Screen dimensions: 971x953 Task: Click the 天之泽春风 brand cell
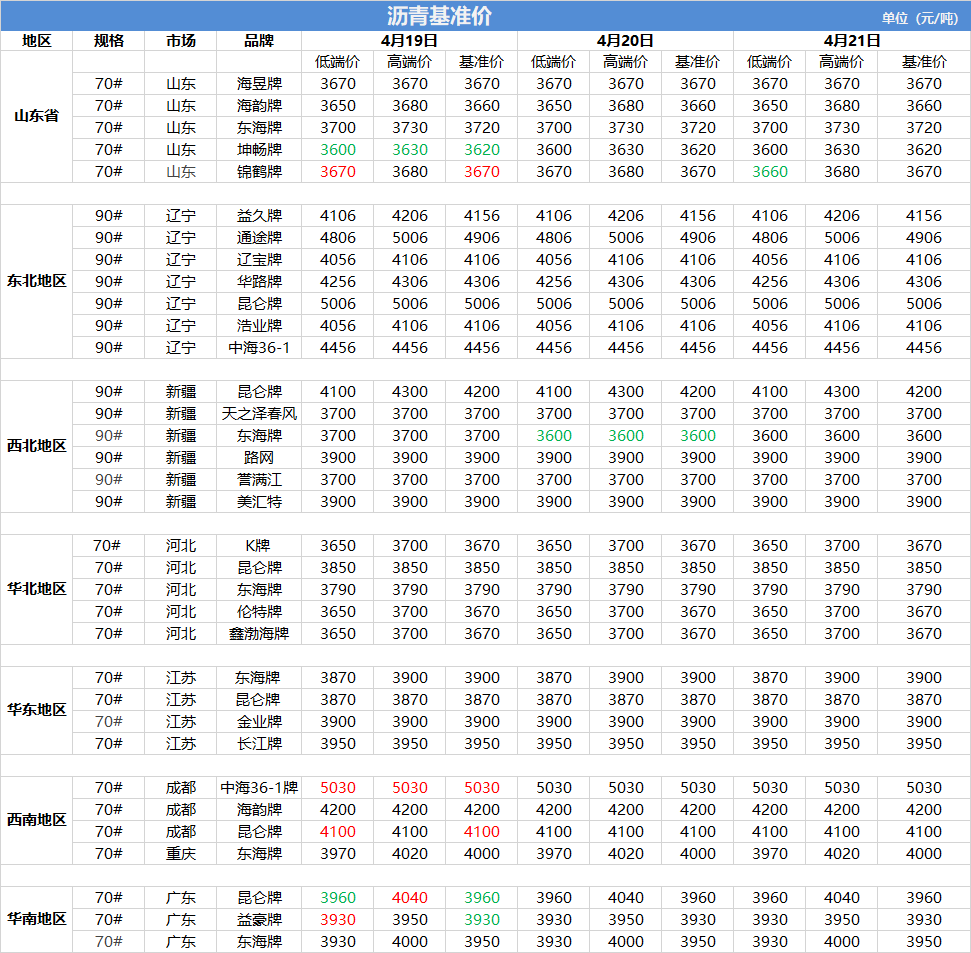pos(259,414)
